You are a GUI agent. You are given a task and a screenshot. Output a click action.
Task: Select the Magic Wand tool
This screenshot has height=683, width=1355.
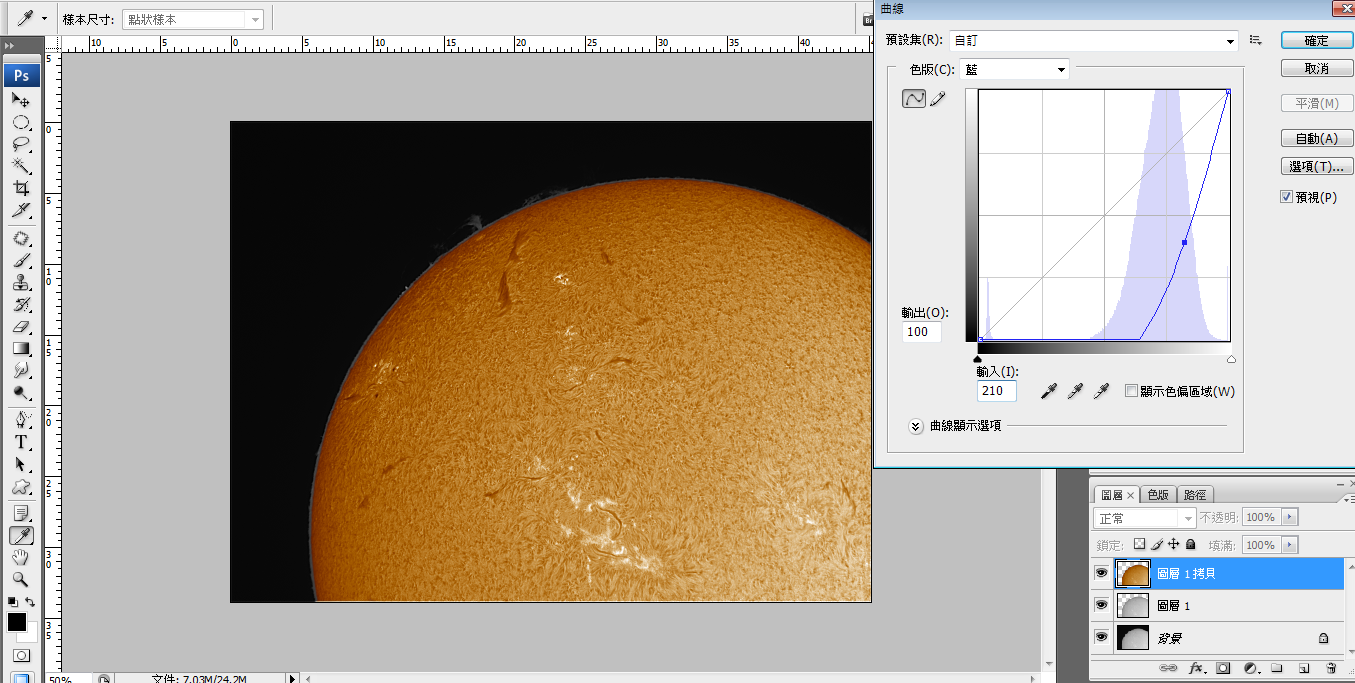[21, 166]
